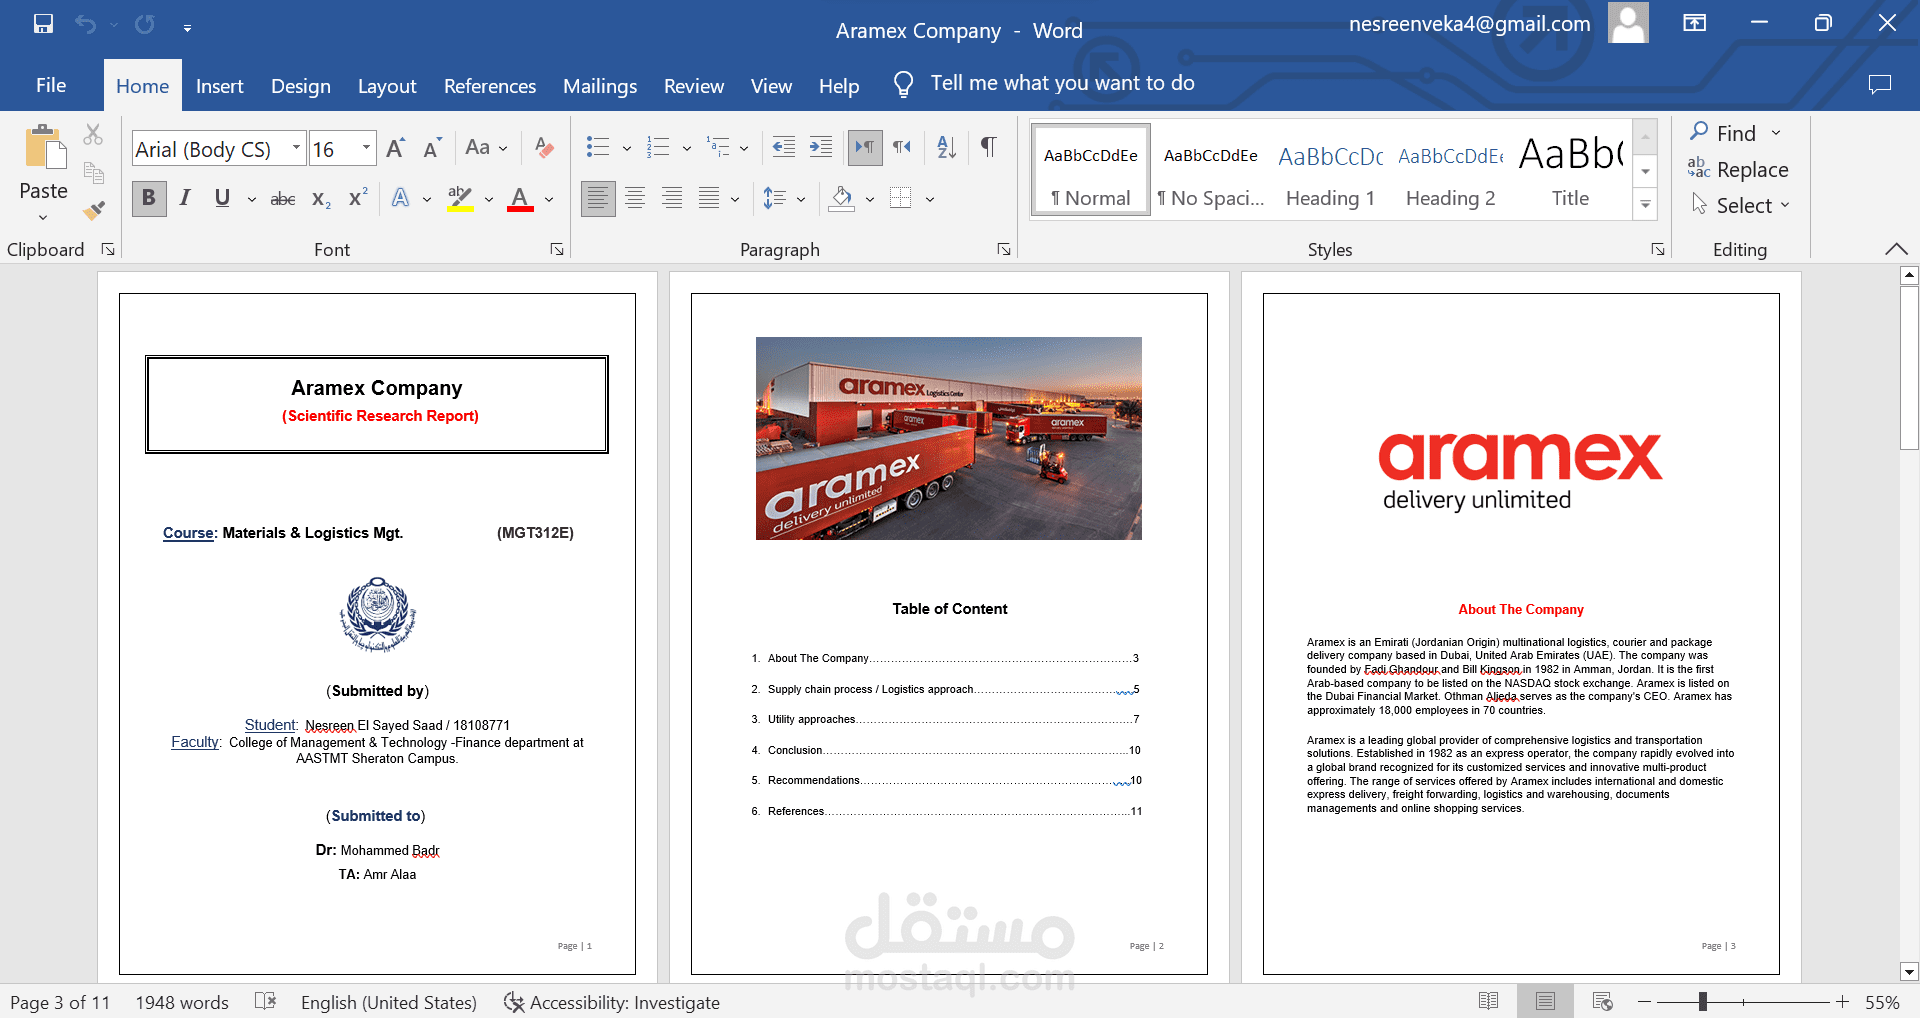The width and height of the screenshot is (1920, 1018).
Task: Switch to the Insert tab
Action: click(219, 86)
